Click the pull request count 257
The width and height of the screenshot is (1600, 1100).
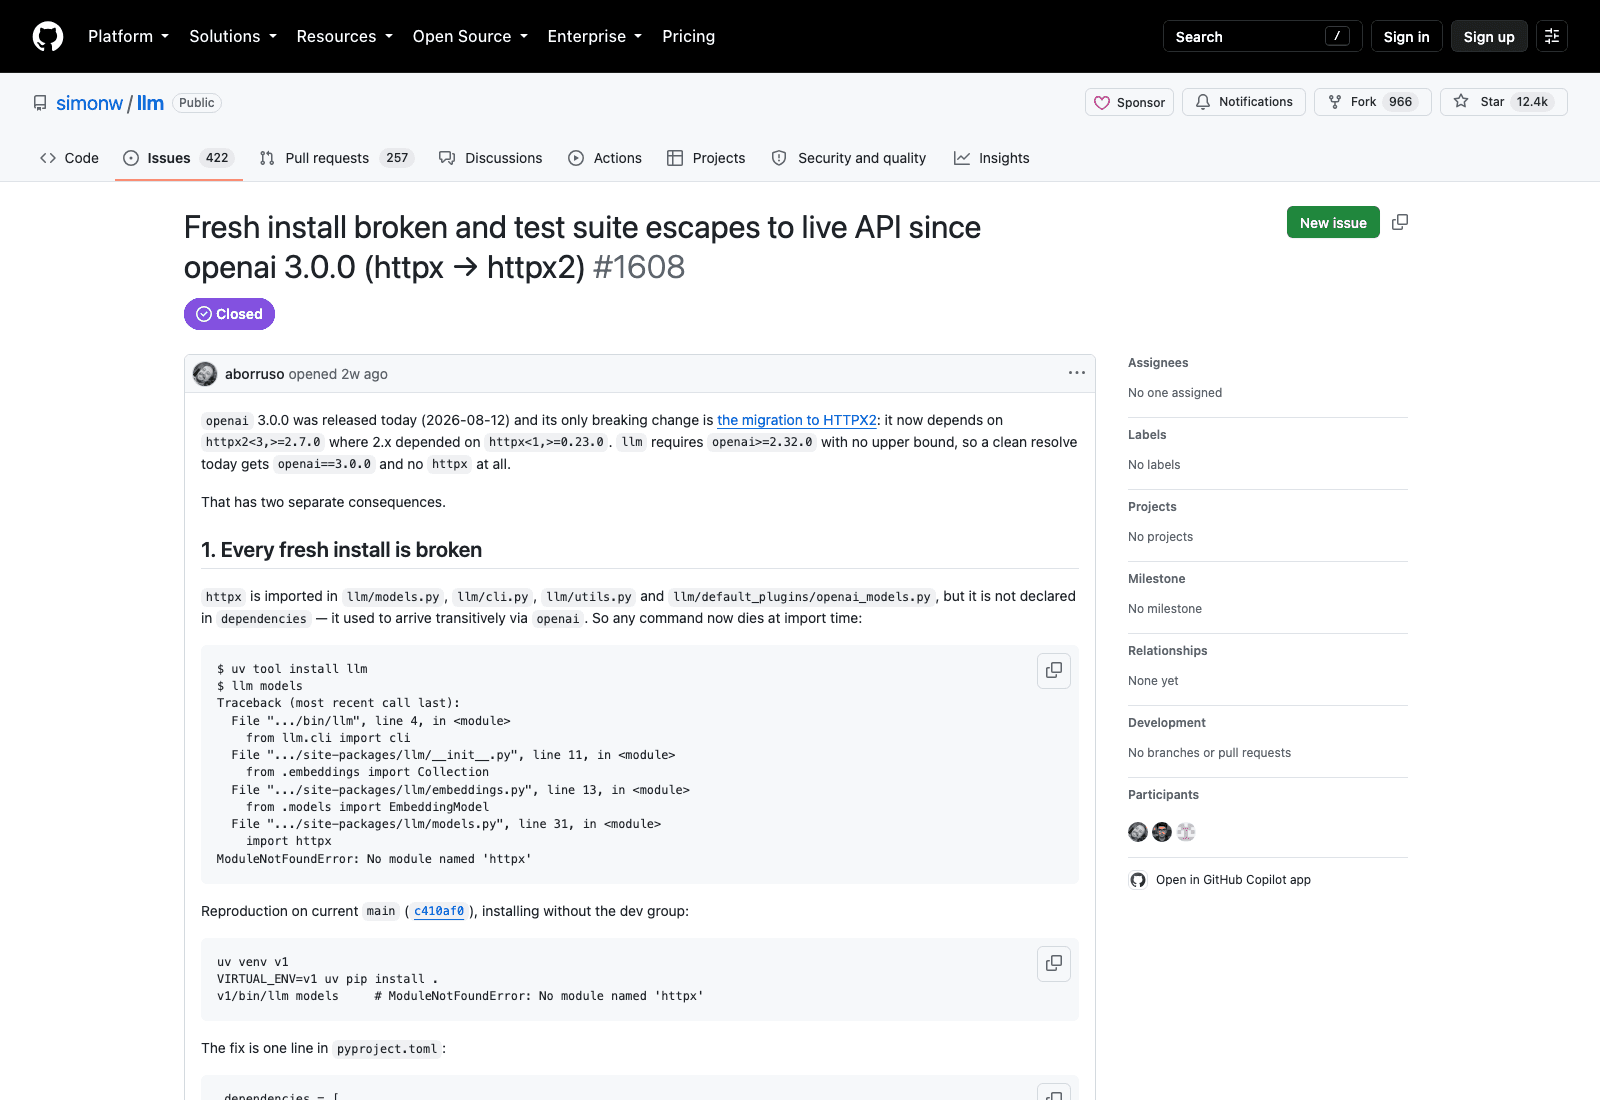(x=397, y=158)
